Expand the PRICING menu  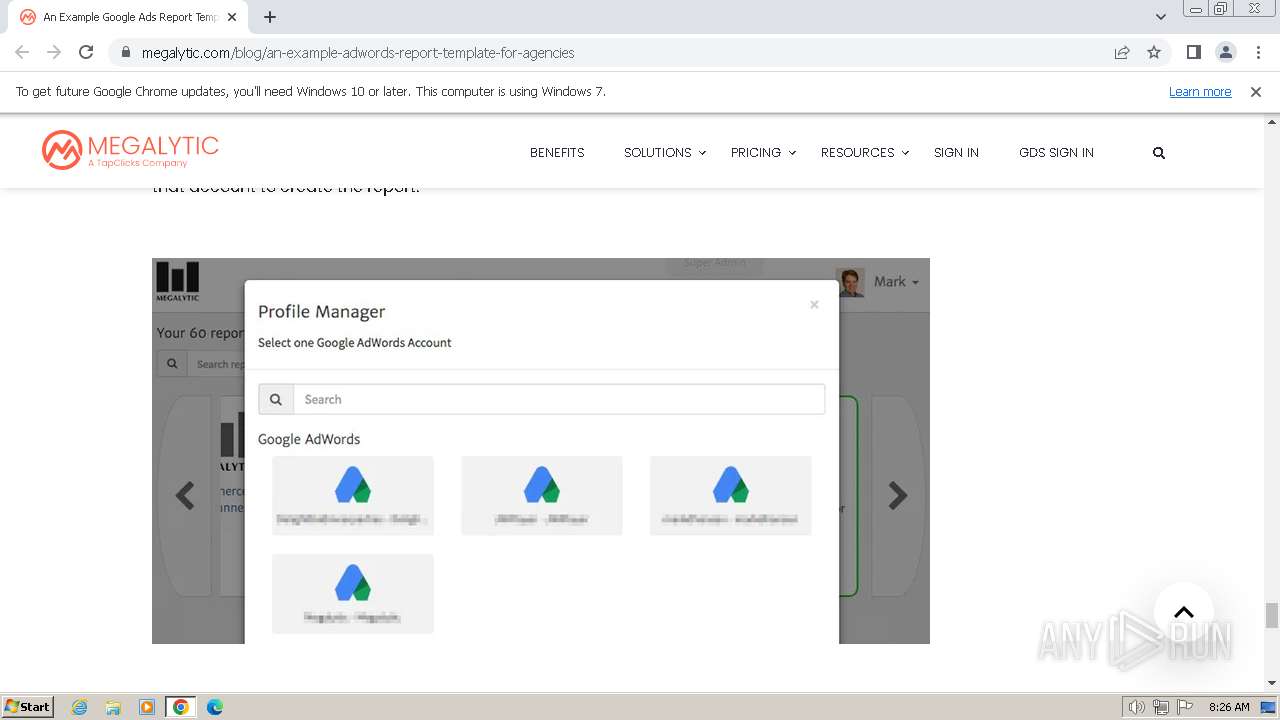[763, 153]
